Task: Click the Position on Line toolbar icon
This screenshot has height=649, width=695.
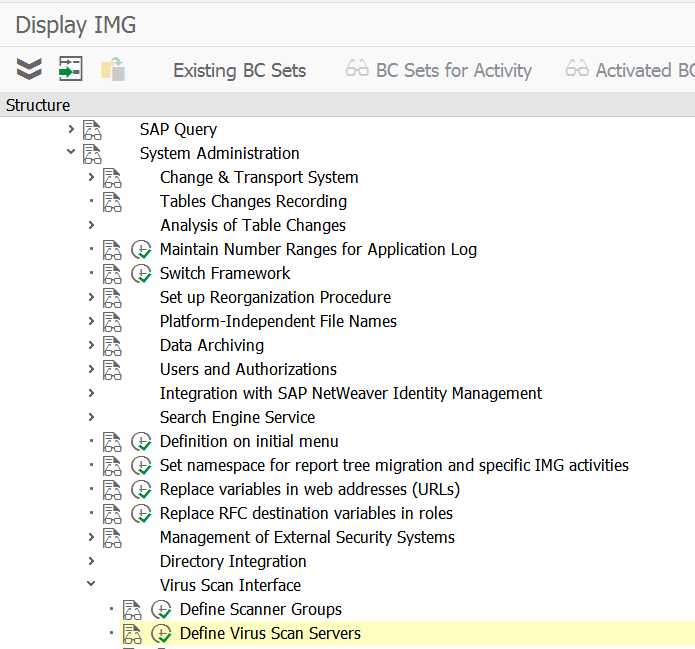Action: point(70,69)
